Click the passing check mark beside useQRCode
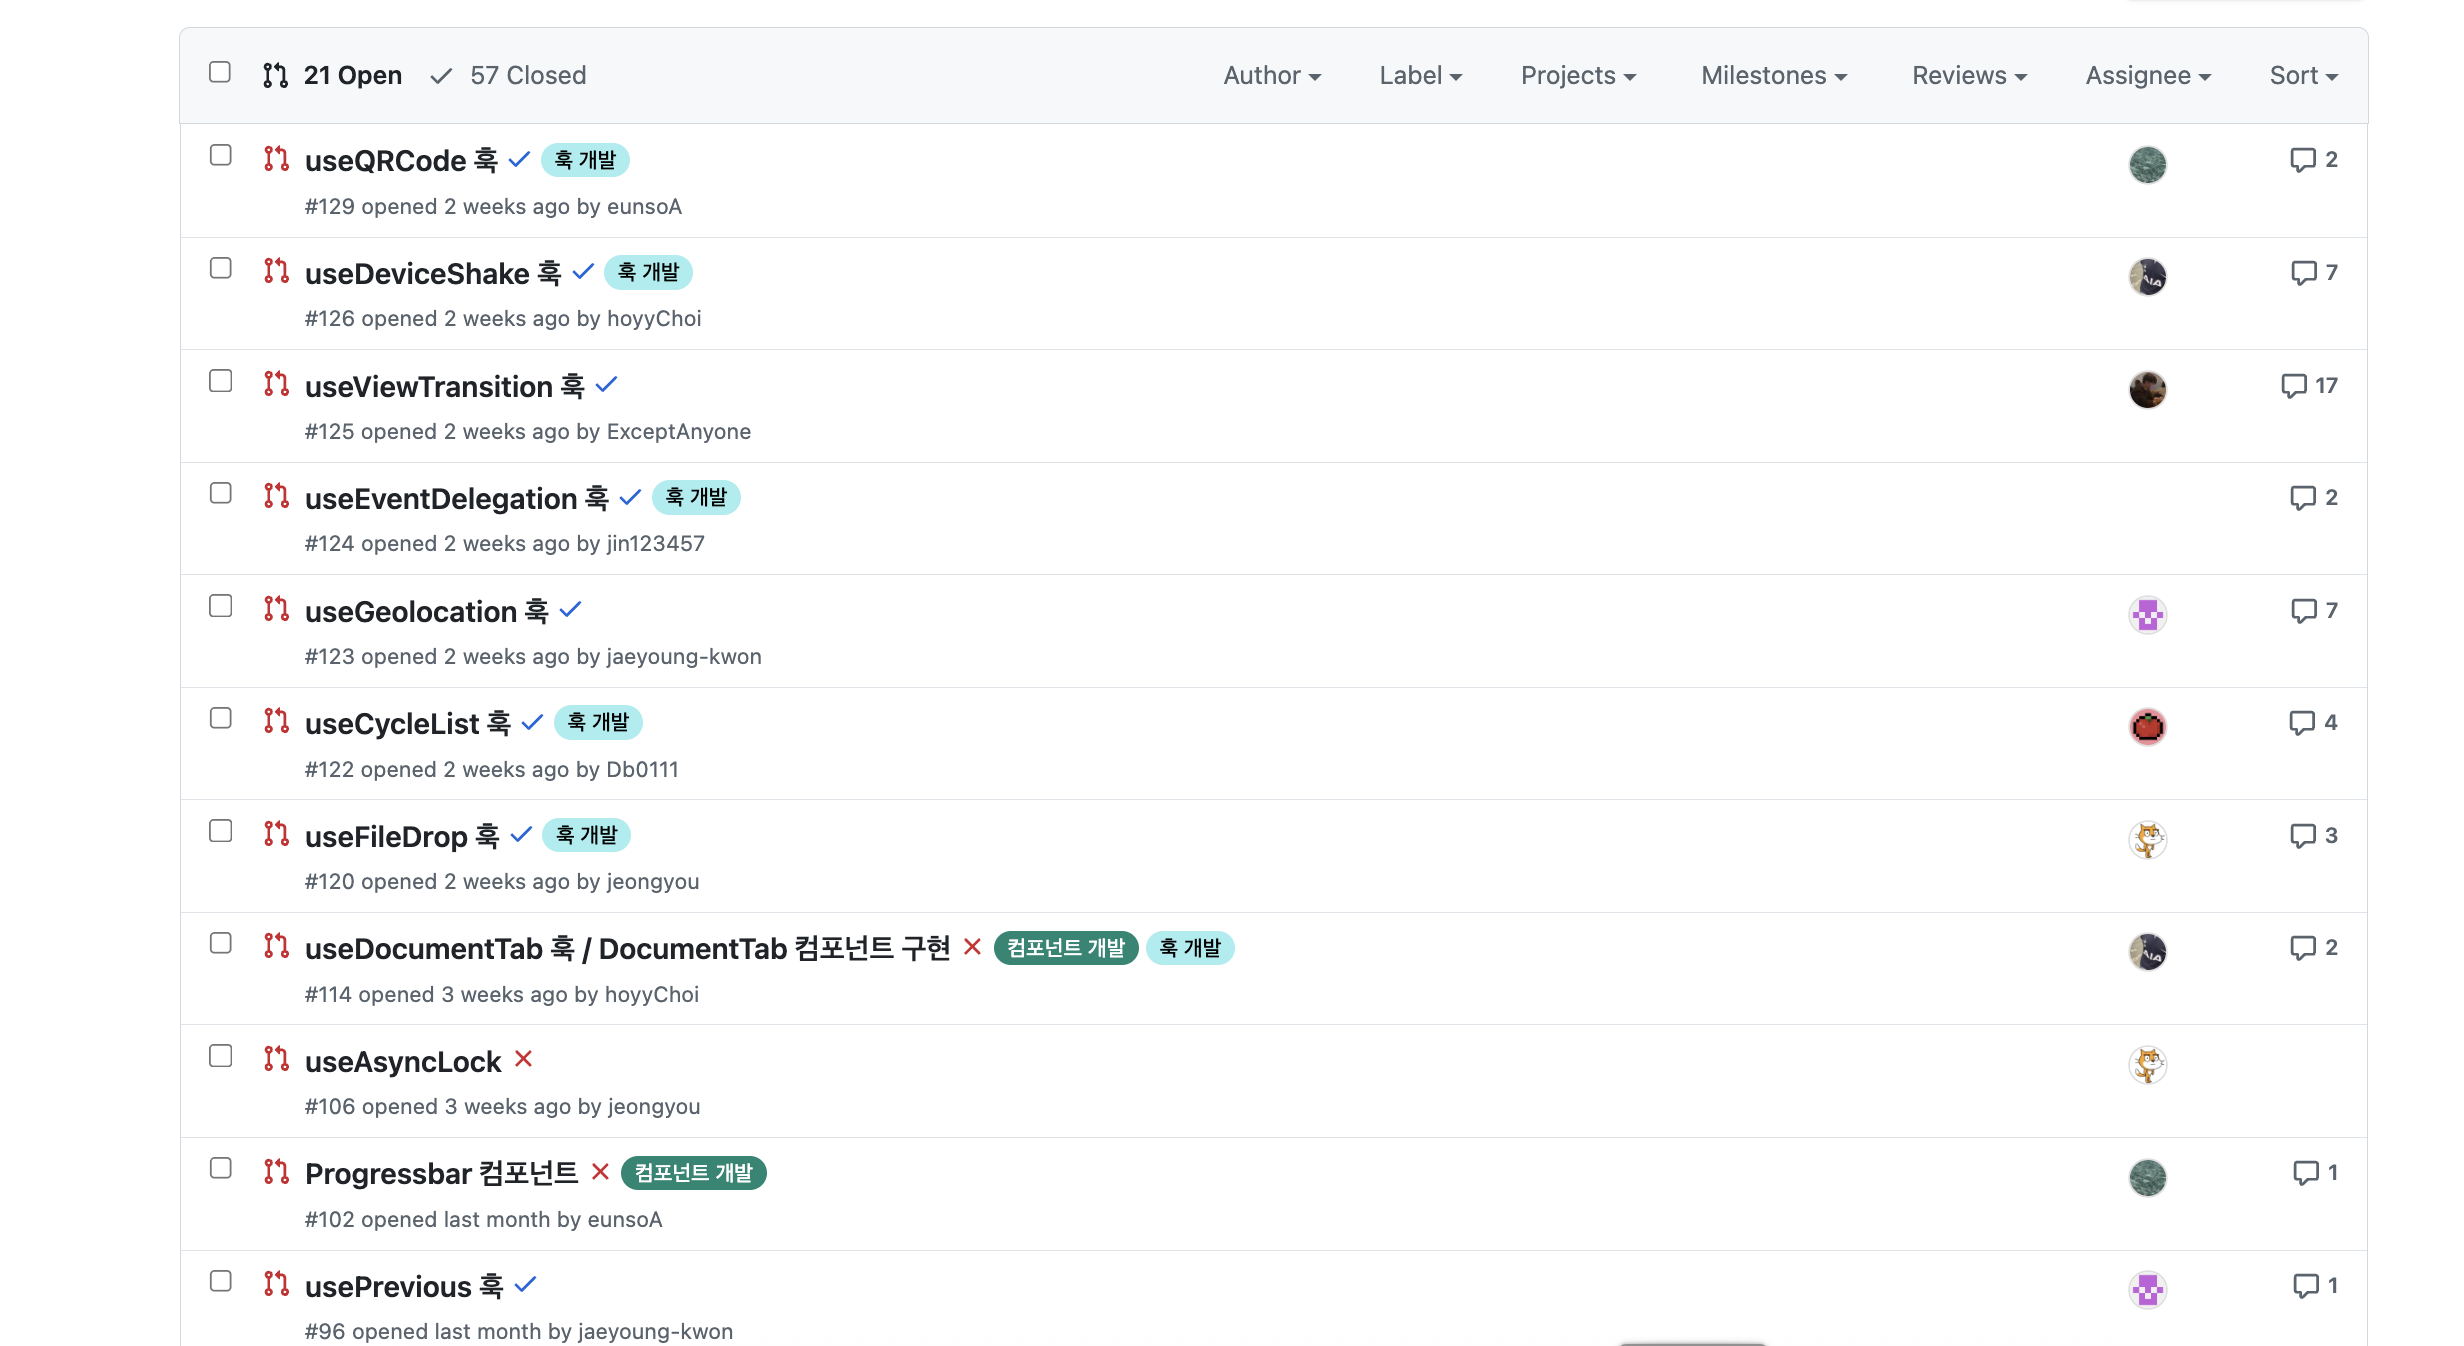 pos(519,160)
